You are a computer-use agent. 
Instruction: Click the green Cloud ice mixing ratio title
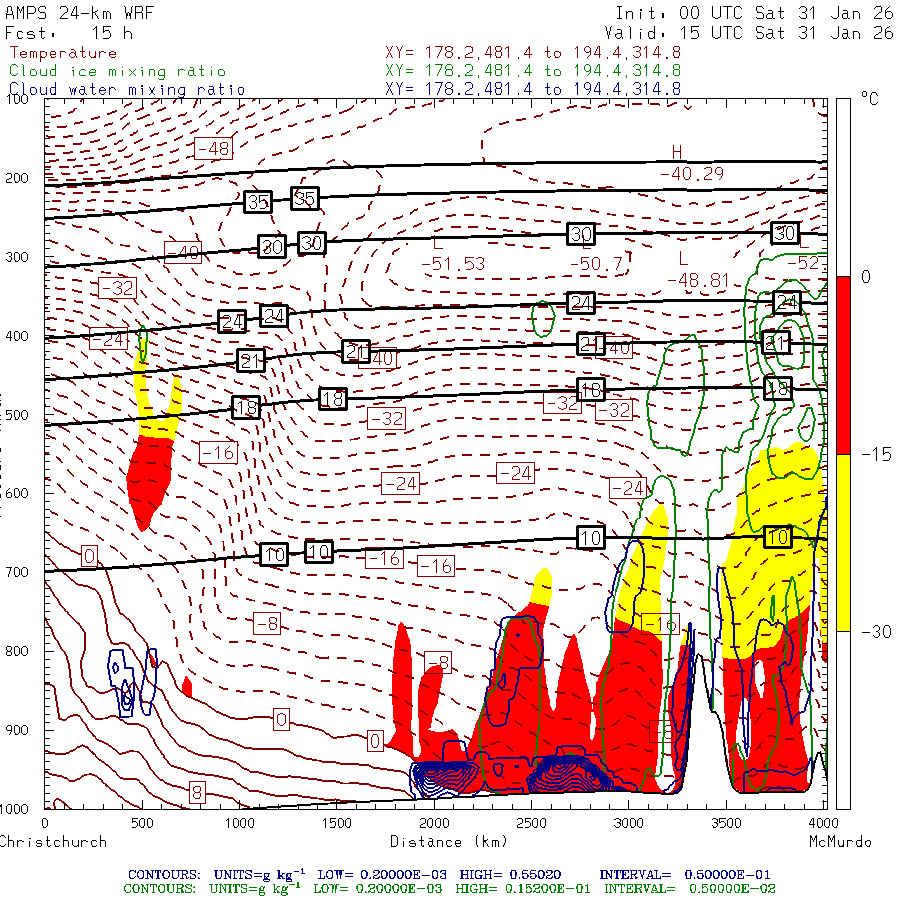coord(118,71)
